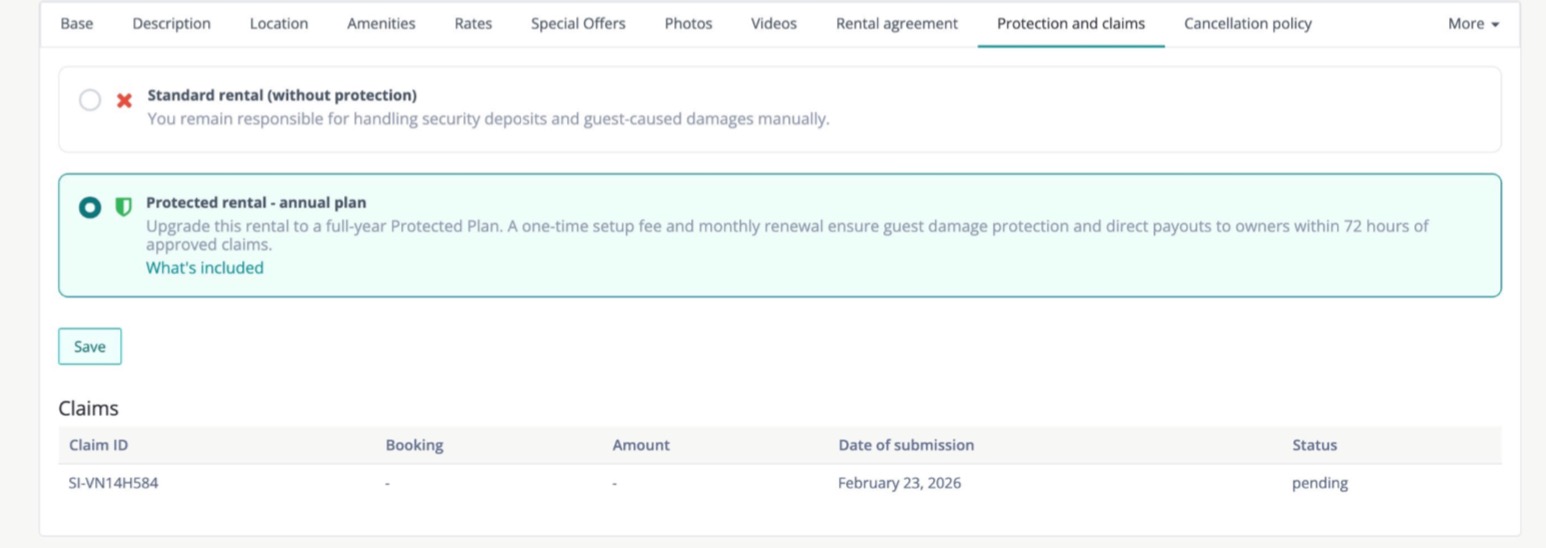Open the Base tab

tap(77, 24)
